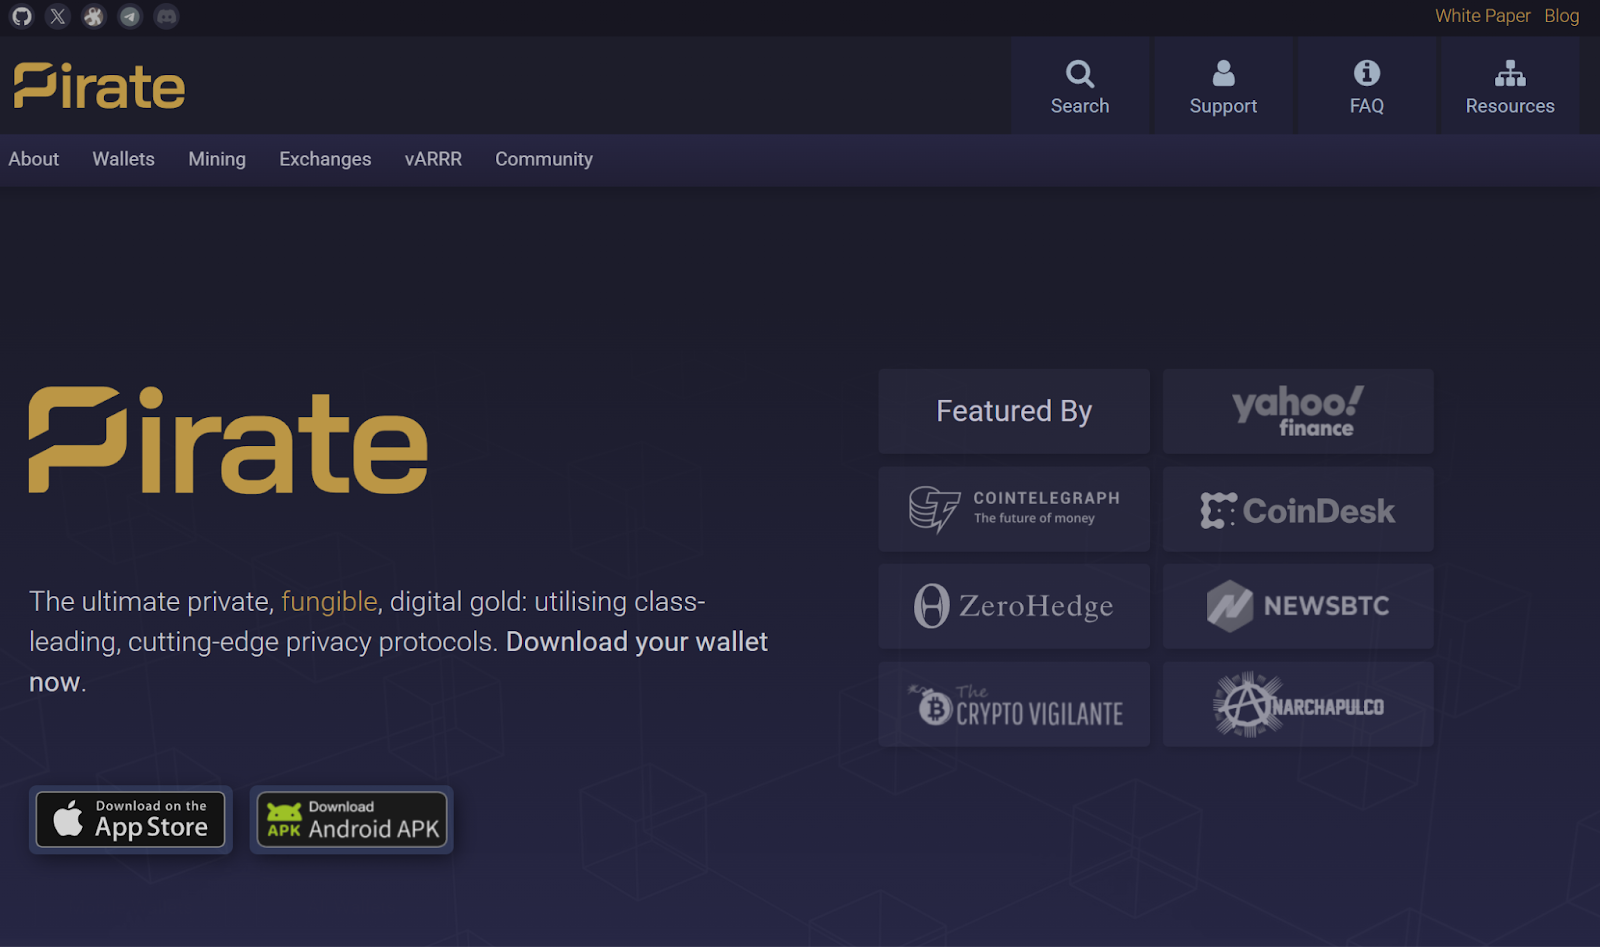Open the Mining menu
Viewport: 1600px width, 947px height.
tap(217, 159)
